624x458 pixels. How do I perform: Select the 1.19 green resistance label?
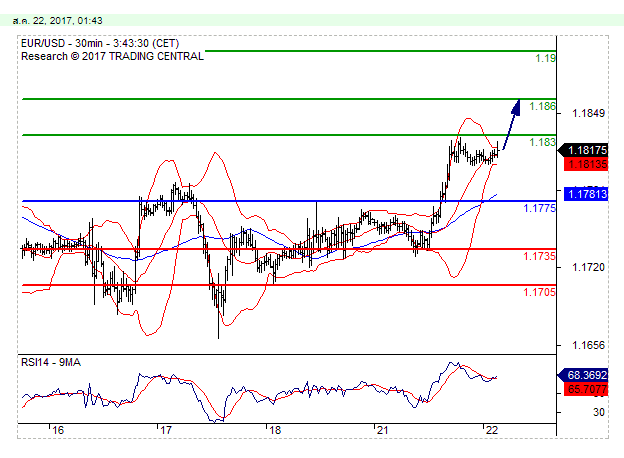[x=545, y=59]
